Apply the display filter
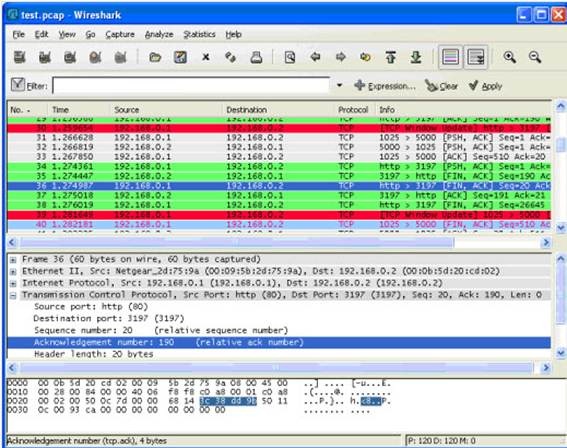The width and height of the screenshot is (567, 448). [x=485, y=86]
